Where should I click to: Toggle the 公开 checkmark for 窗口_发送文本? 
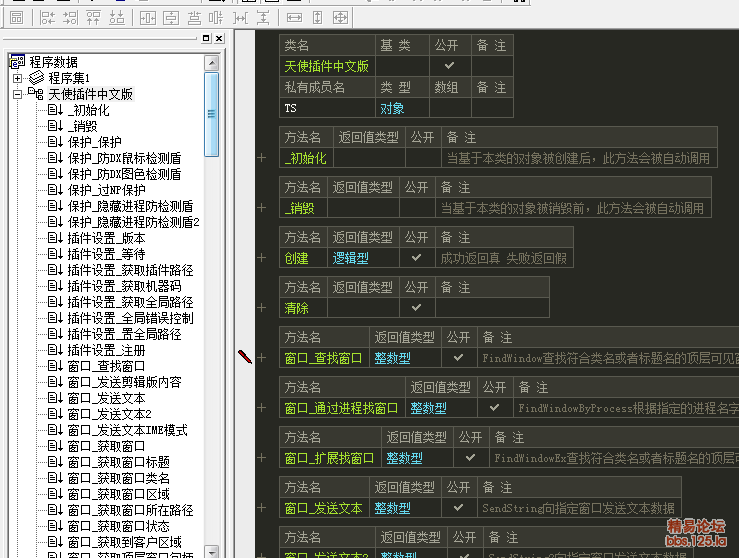point(459,508)
